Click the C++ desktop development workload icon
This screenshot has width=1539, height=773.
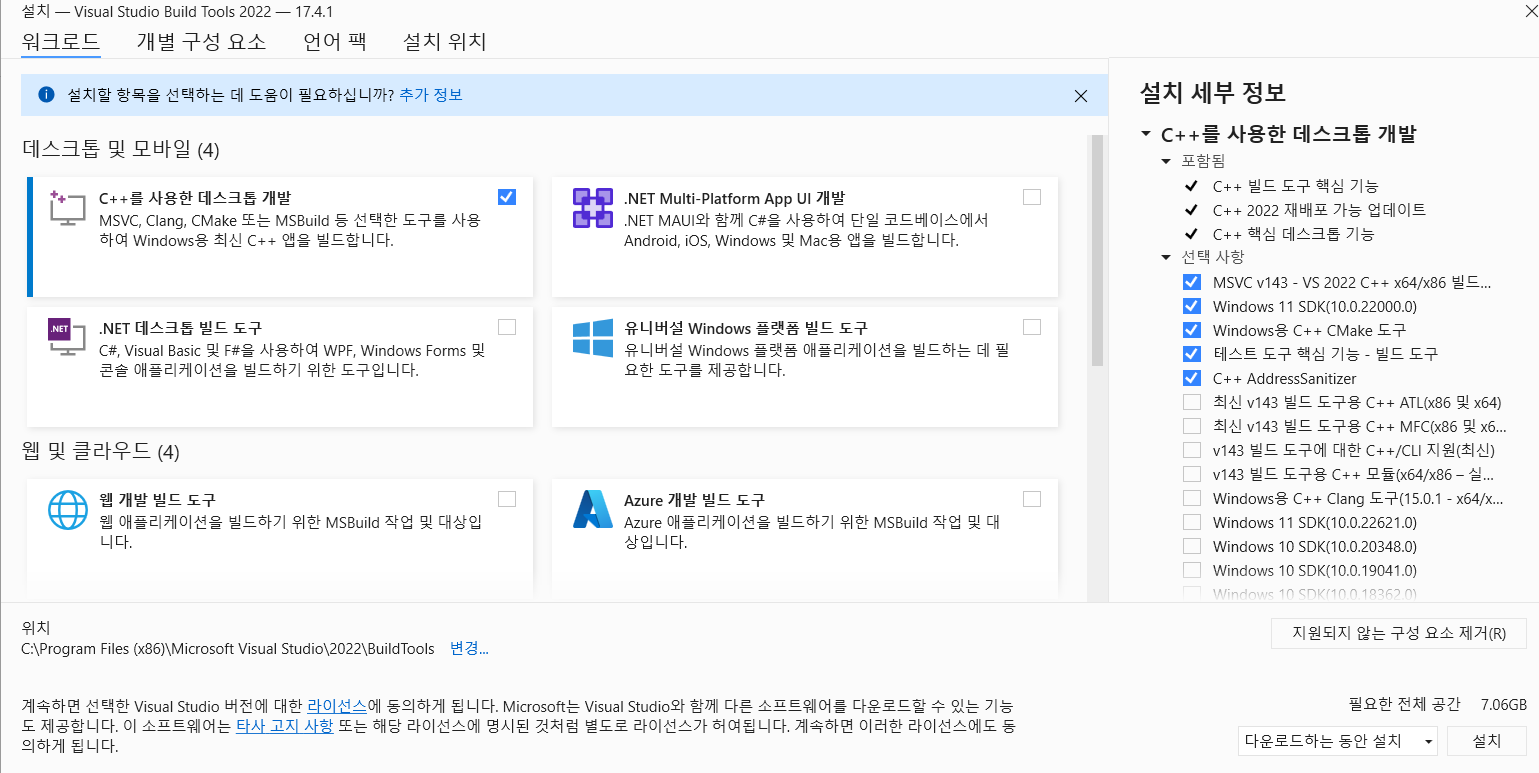pos(67,208)
